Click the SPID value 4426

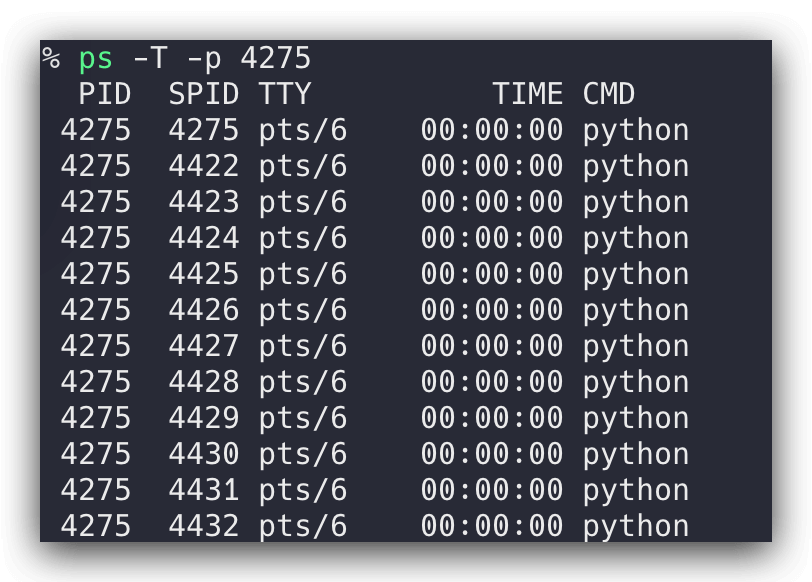tap(204, 311)
